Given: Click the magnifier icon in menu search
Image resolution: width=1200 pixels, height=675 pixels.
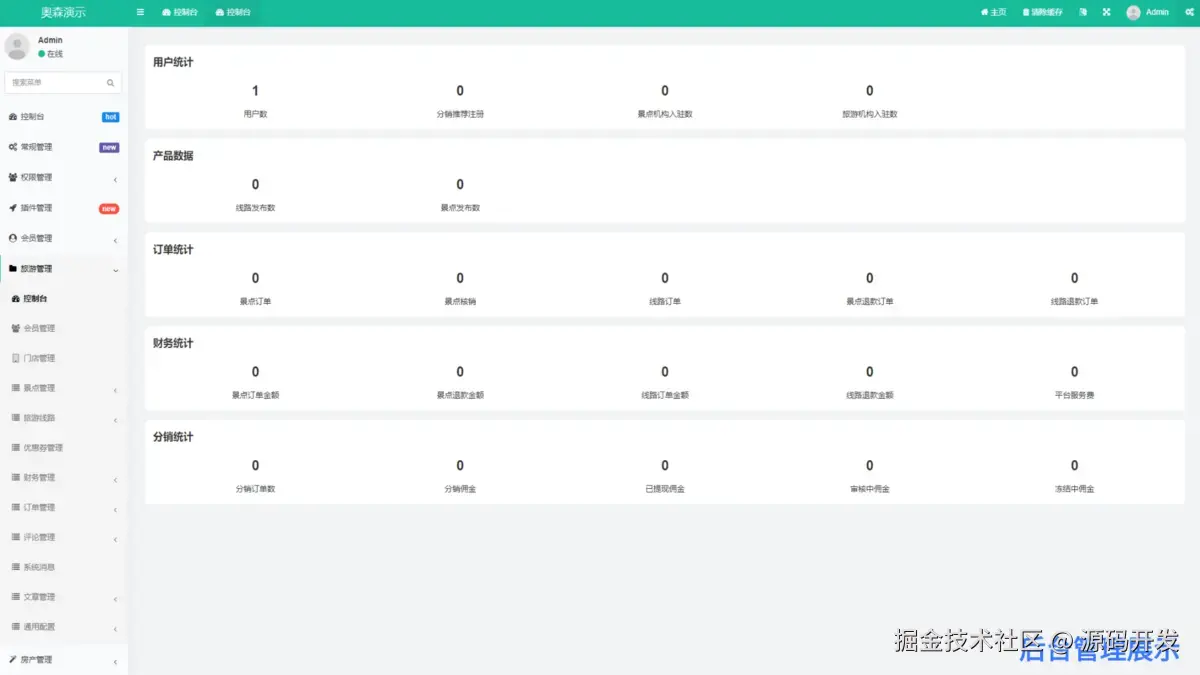Looking at the screenshot, I should 110,83.
